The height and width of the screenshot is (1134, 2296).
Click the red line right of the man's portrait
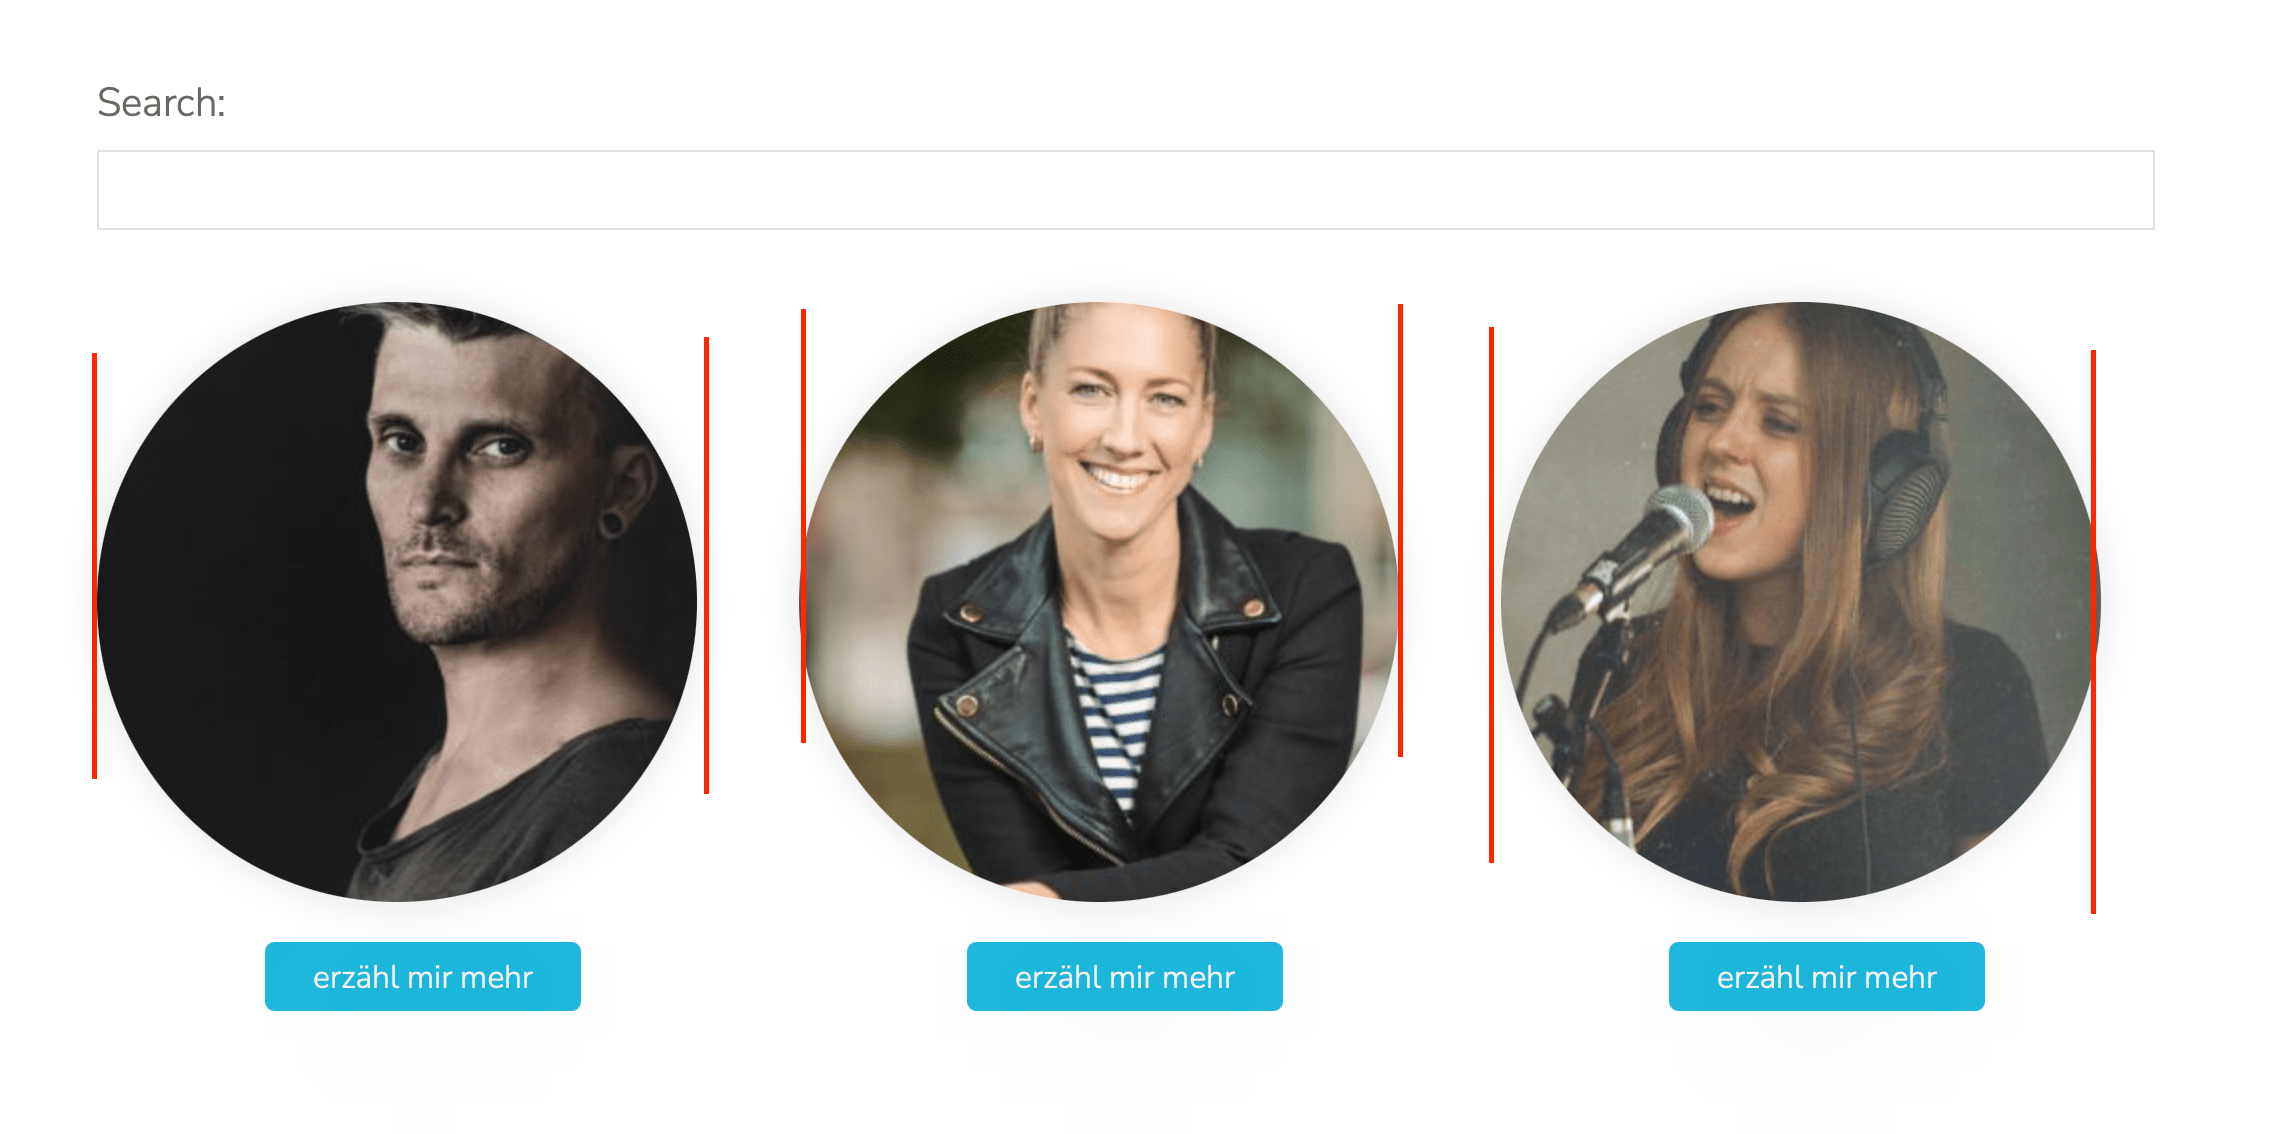coord(706,566)
